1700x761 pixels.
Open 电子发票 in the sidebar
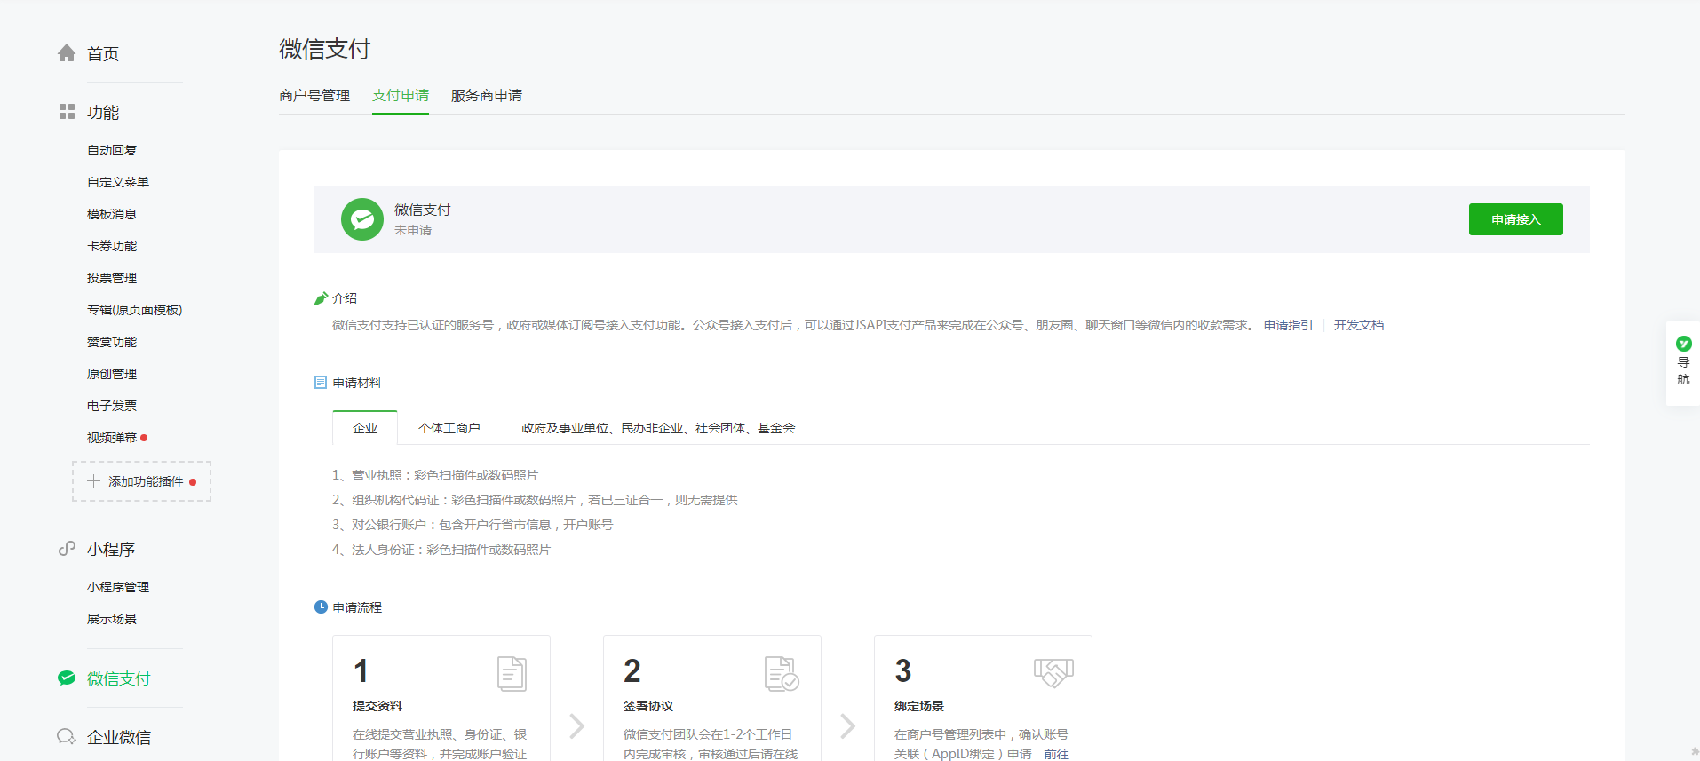tap(112, 405)
